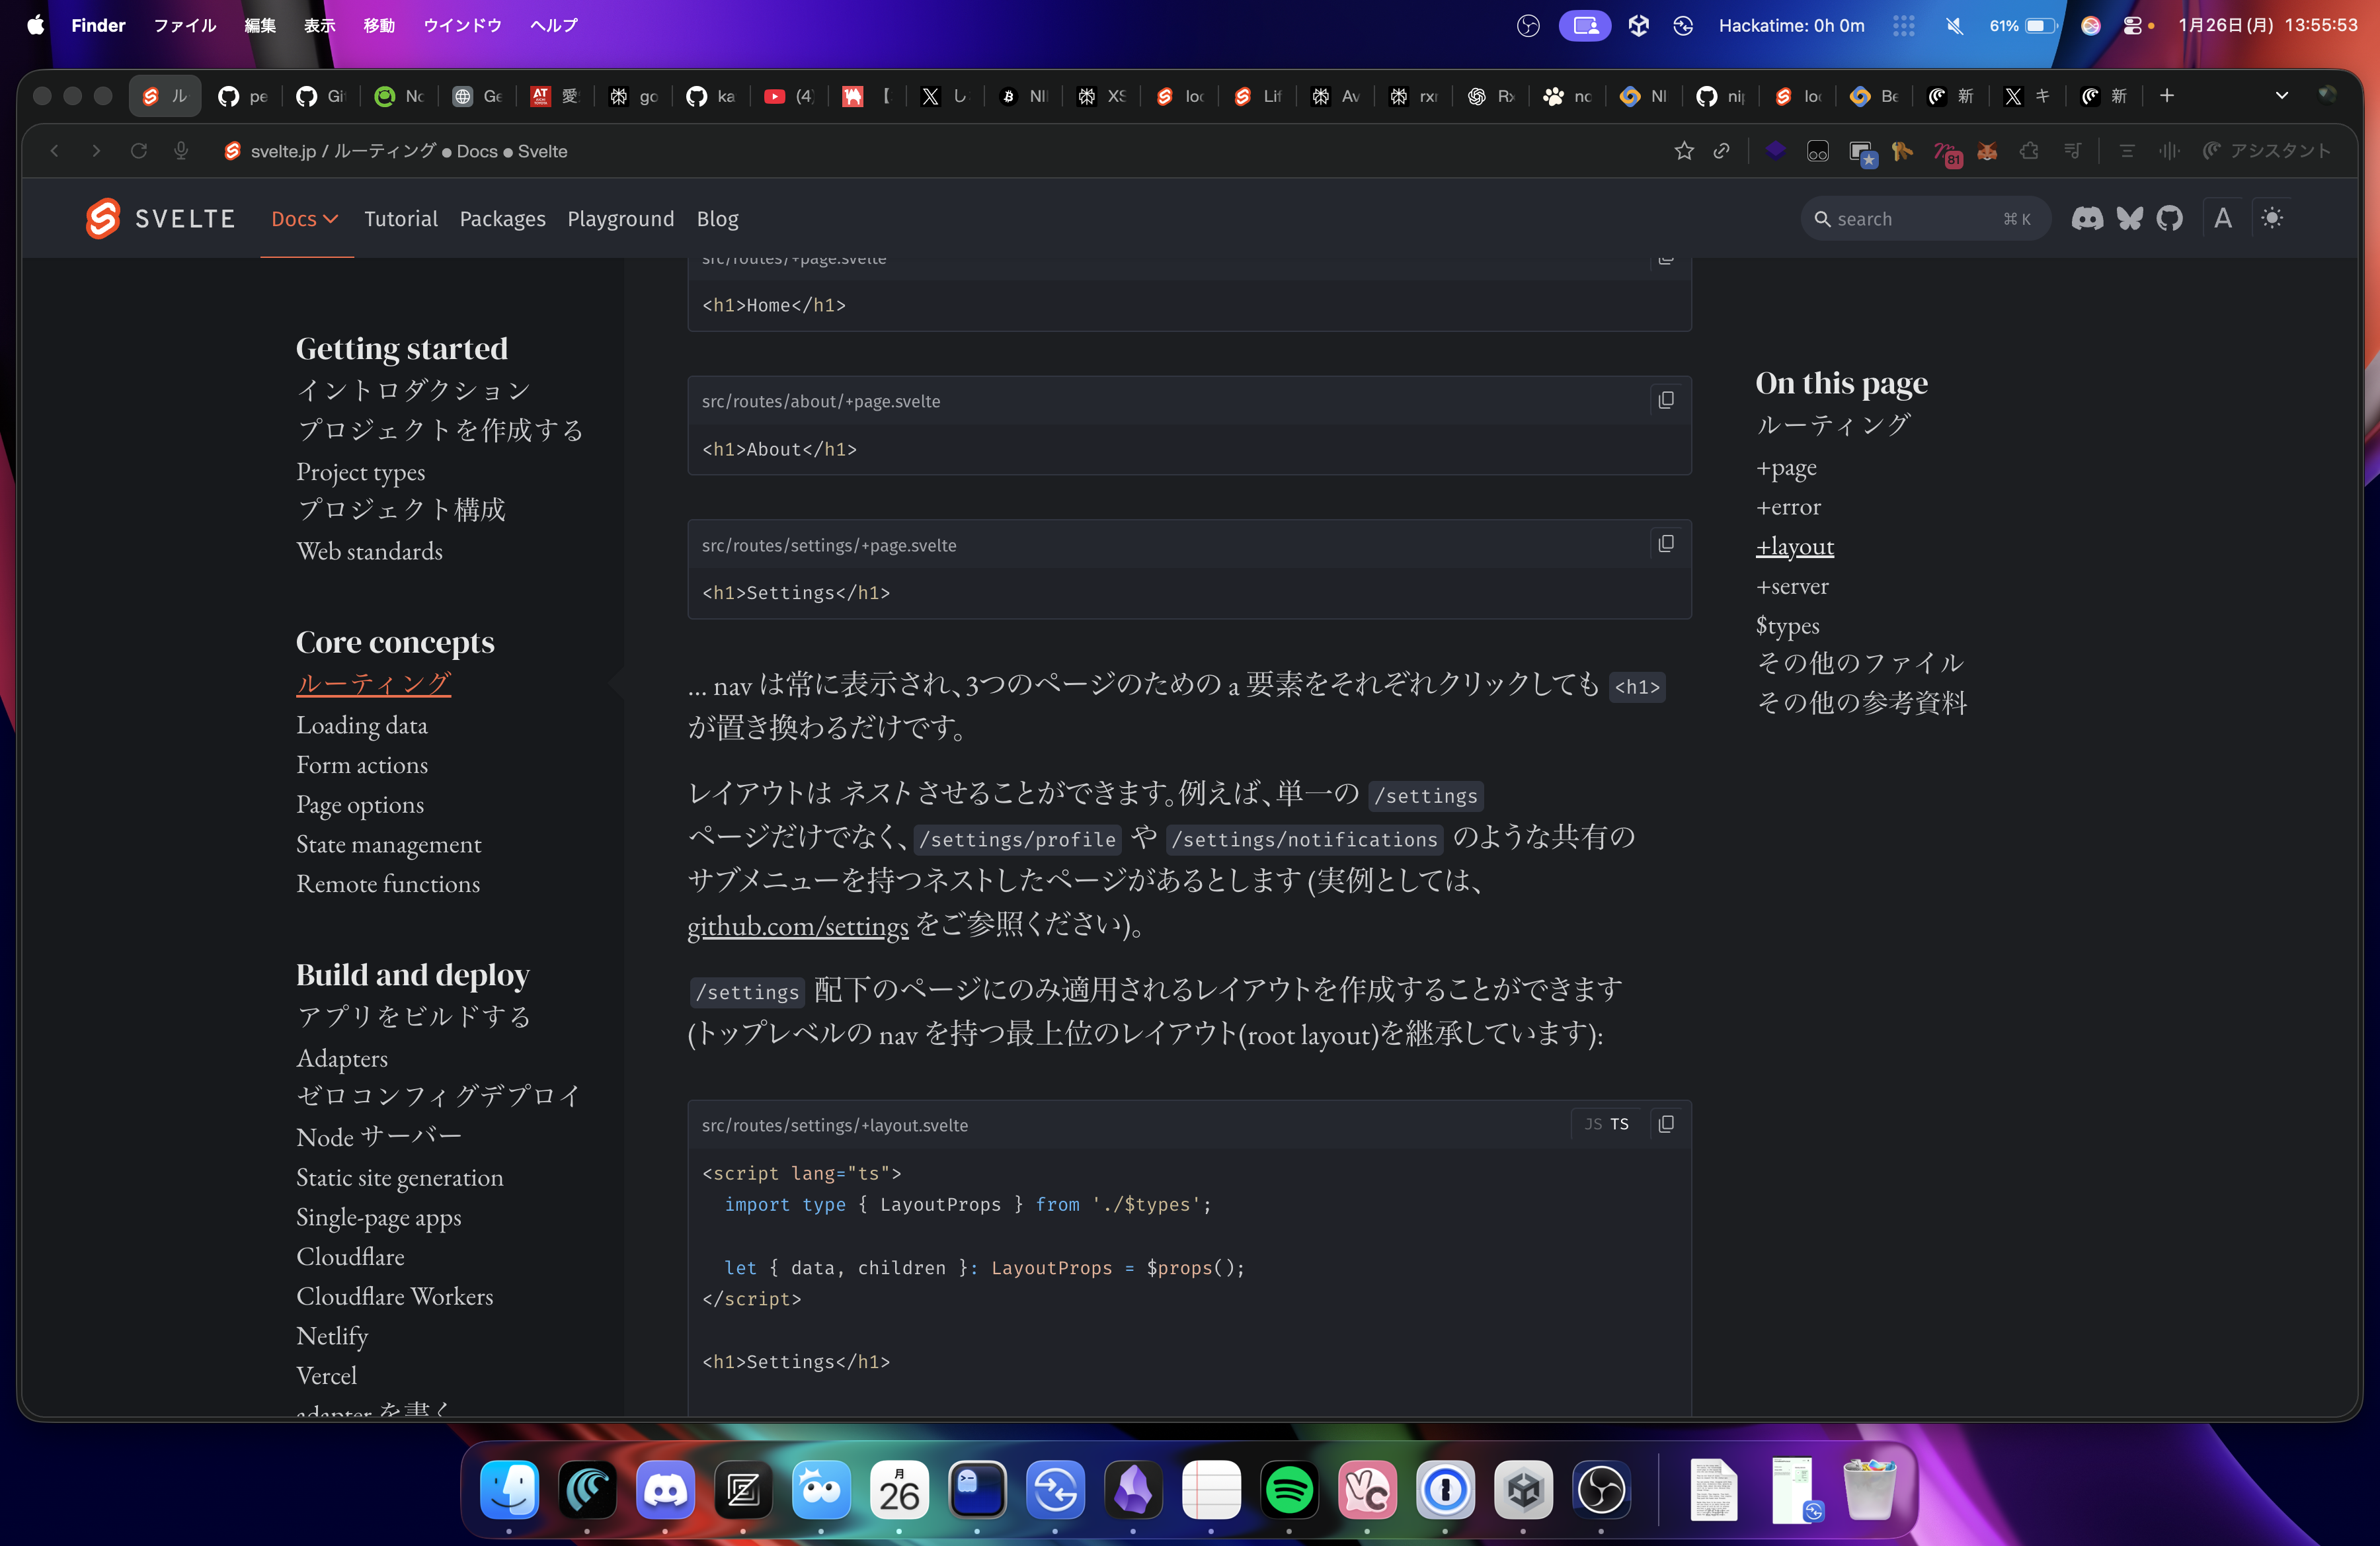The image size is (2380, 1546).
Task: Copy the page link via chain icon
Action: (1721, 151)
